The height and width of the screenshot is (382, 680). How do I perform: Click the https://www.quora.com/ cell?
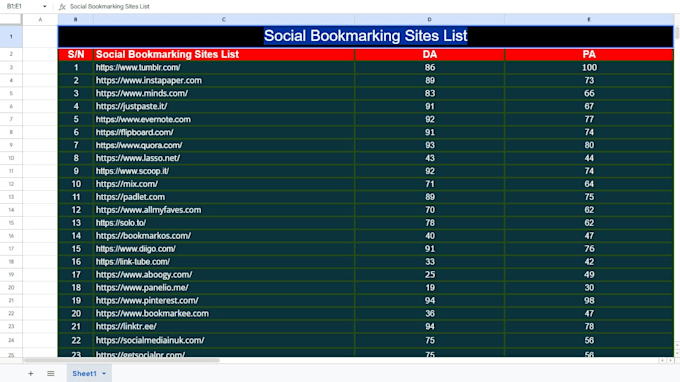224,145
